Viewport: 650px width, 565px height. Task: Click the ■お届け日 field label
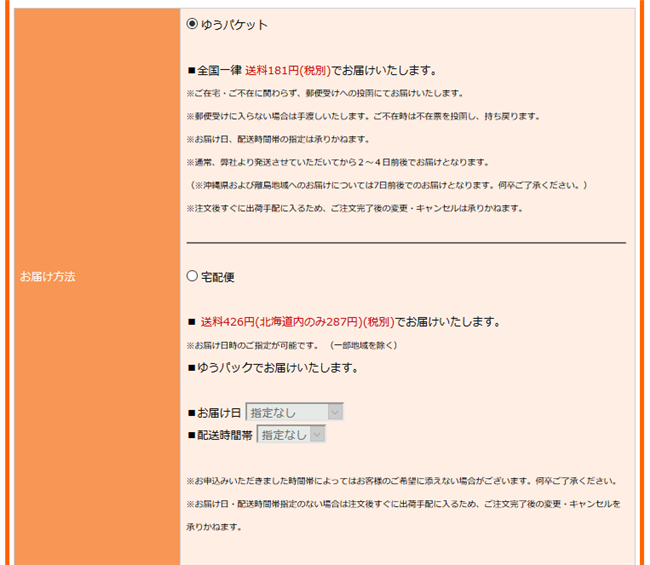pyautogui.click(x=215, y=413)
